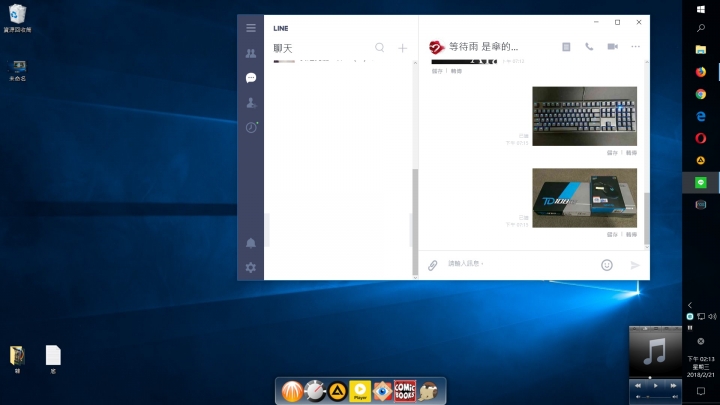Start a video call with this contact
Viewport: 720px width, 405px height.
click(613, 46)
